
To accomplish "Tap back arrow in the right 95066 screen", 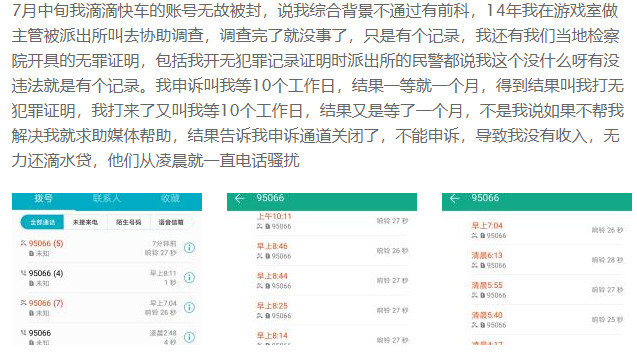I will click(455, 198).
